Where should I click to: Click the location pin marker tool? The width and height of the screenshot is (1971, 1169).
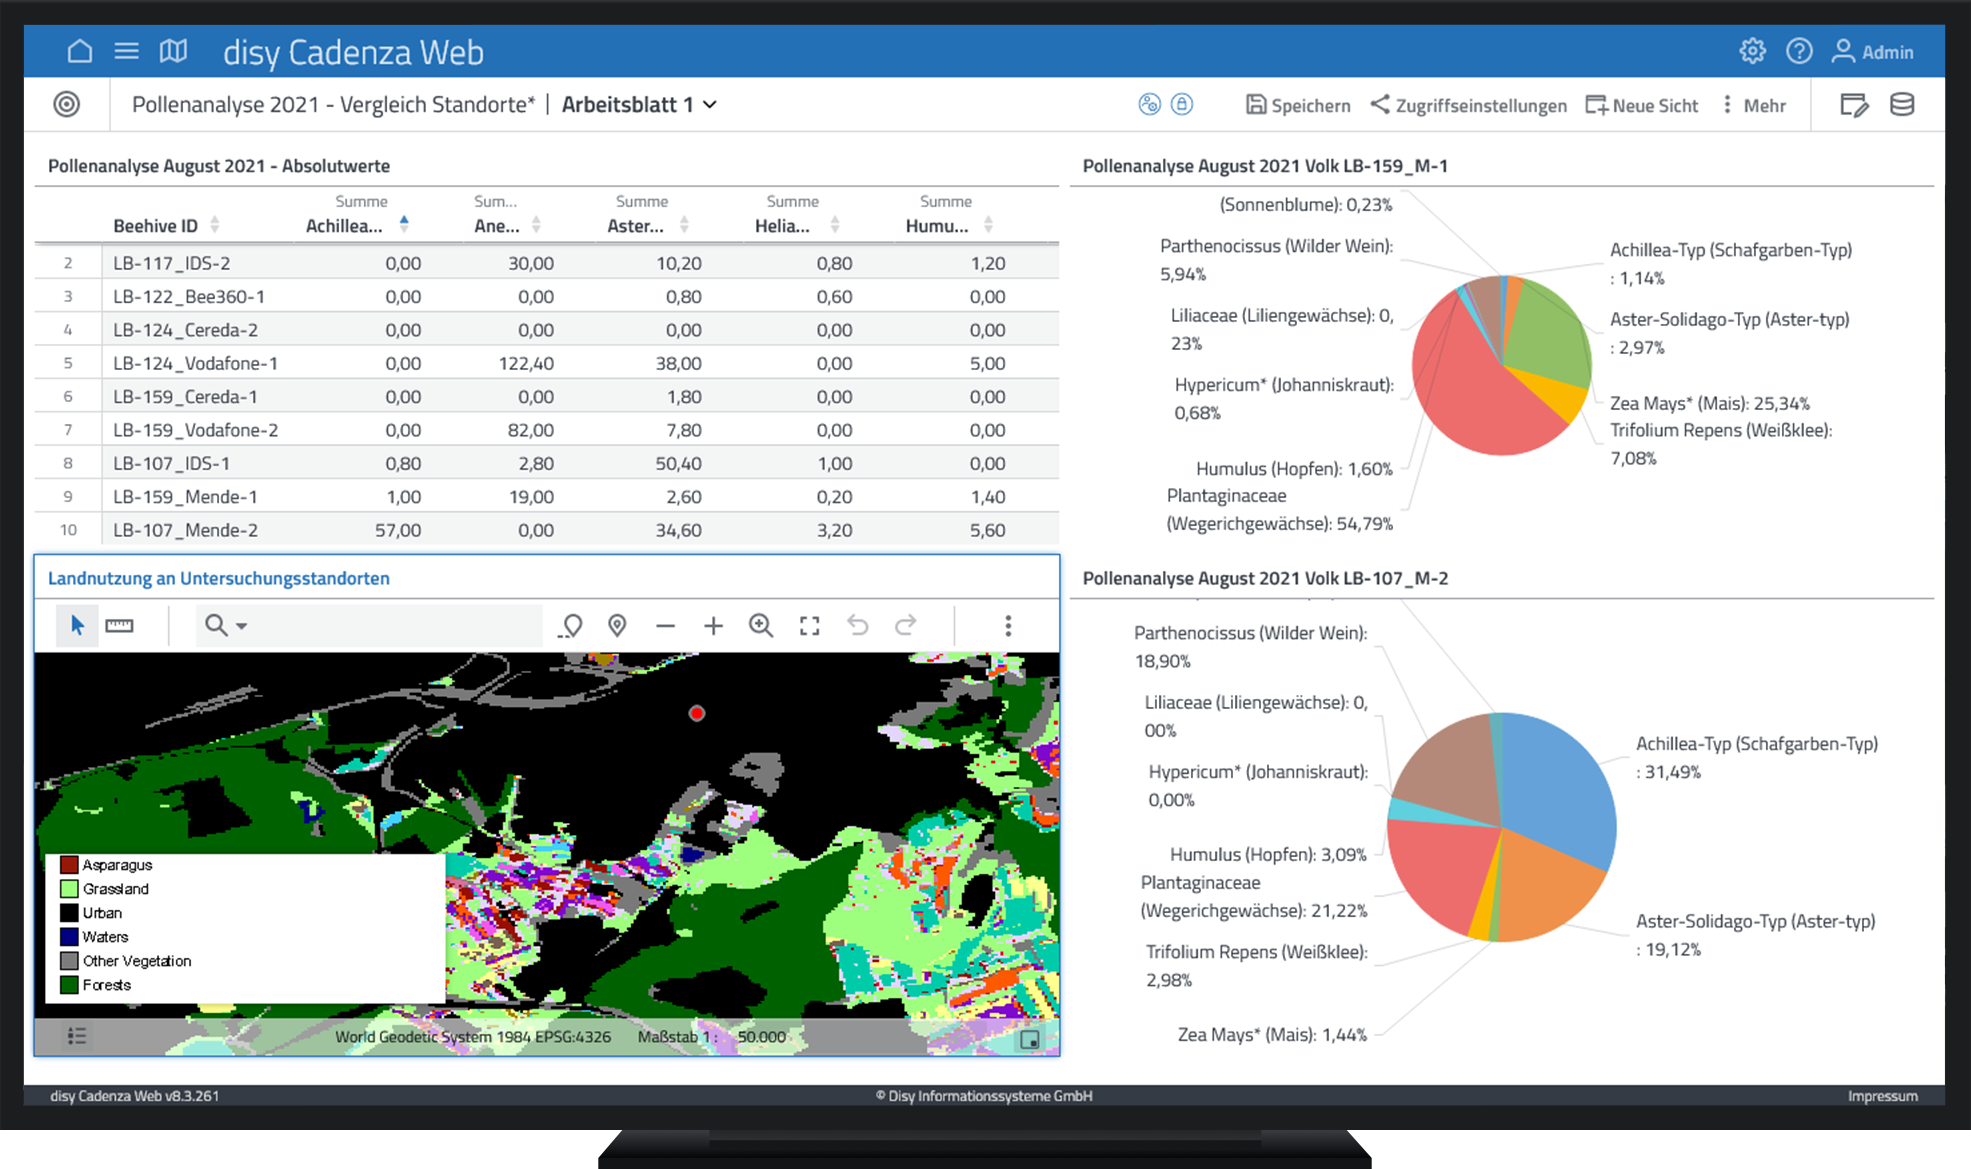(x=617, y=626)
